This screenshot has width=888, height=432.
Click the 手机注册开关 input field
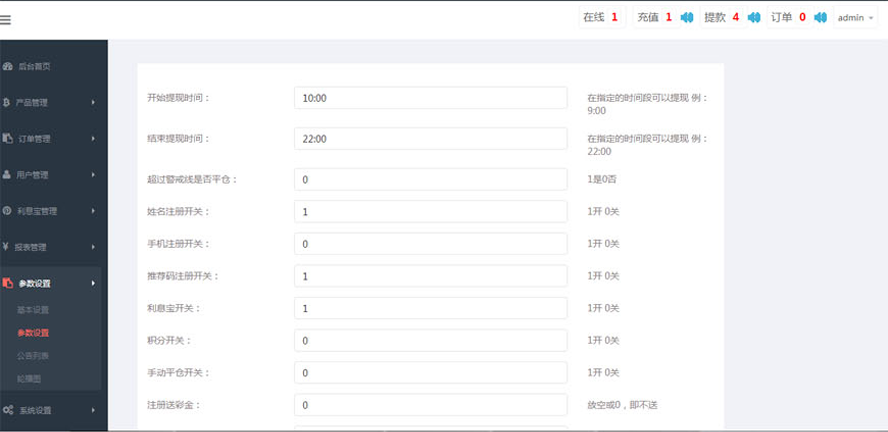(430, 244)
